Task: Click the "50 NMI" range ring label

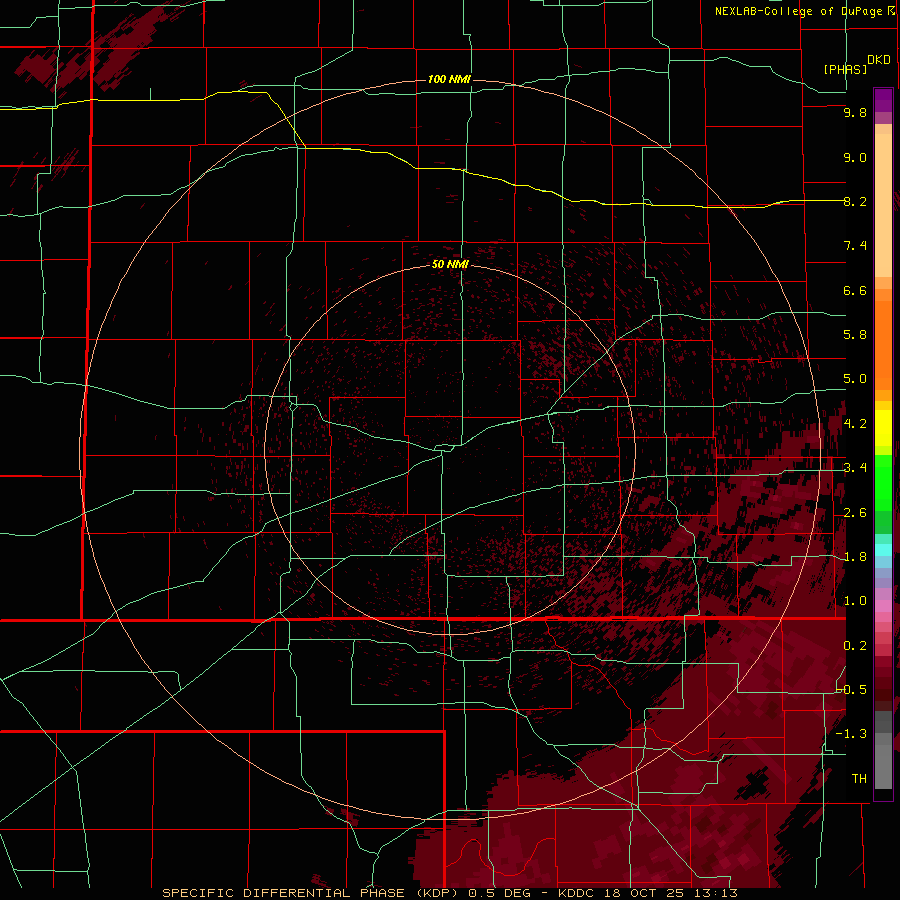Action: 450,265
